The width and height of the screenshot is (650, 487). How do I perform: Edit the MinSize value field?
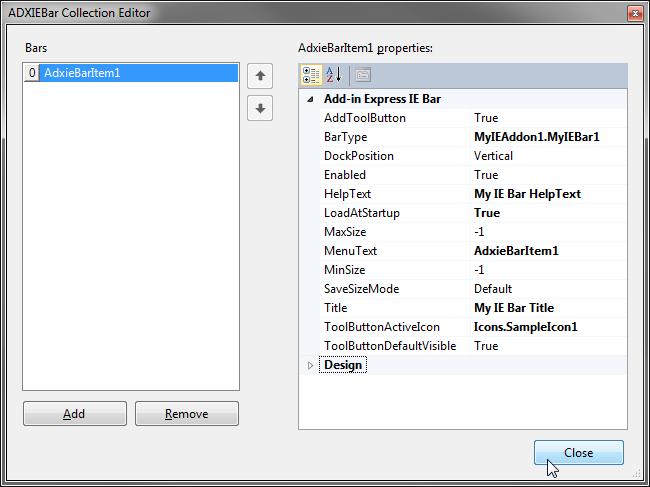click(548, 270)
